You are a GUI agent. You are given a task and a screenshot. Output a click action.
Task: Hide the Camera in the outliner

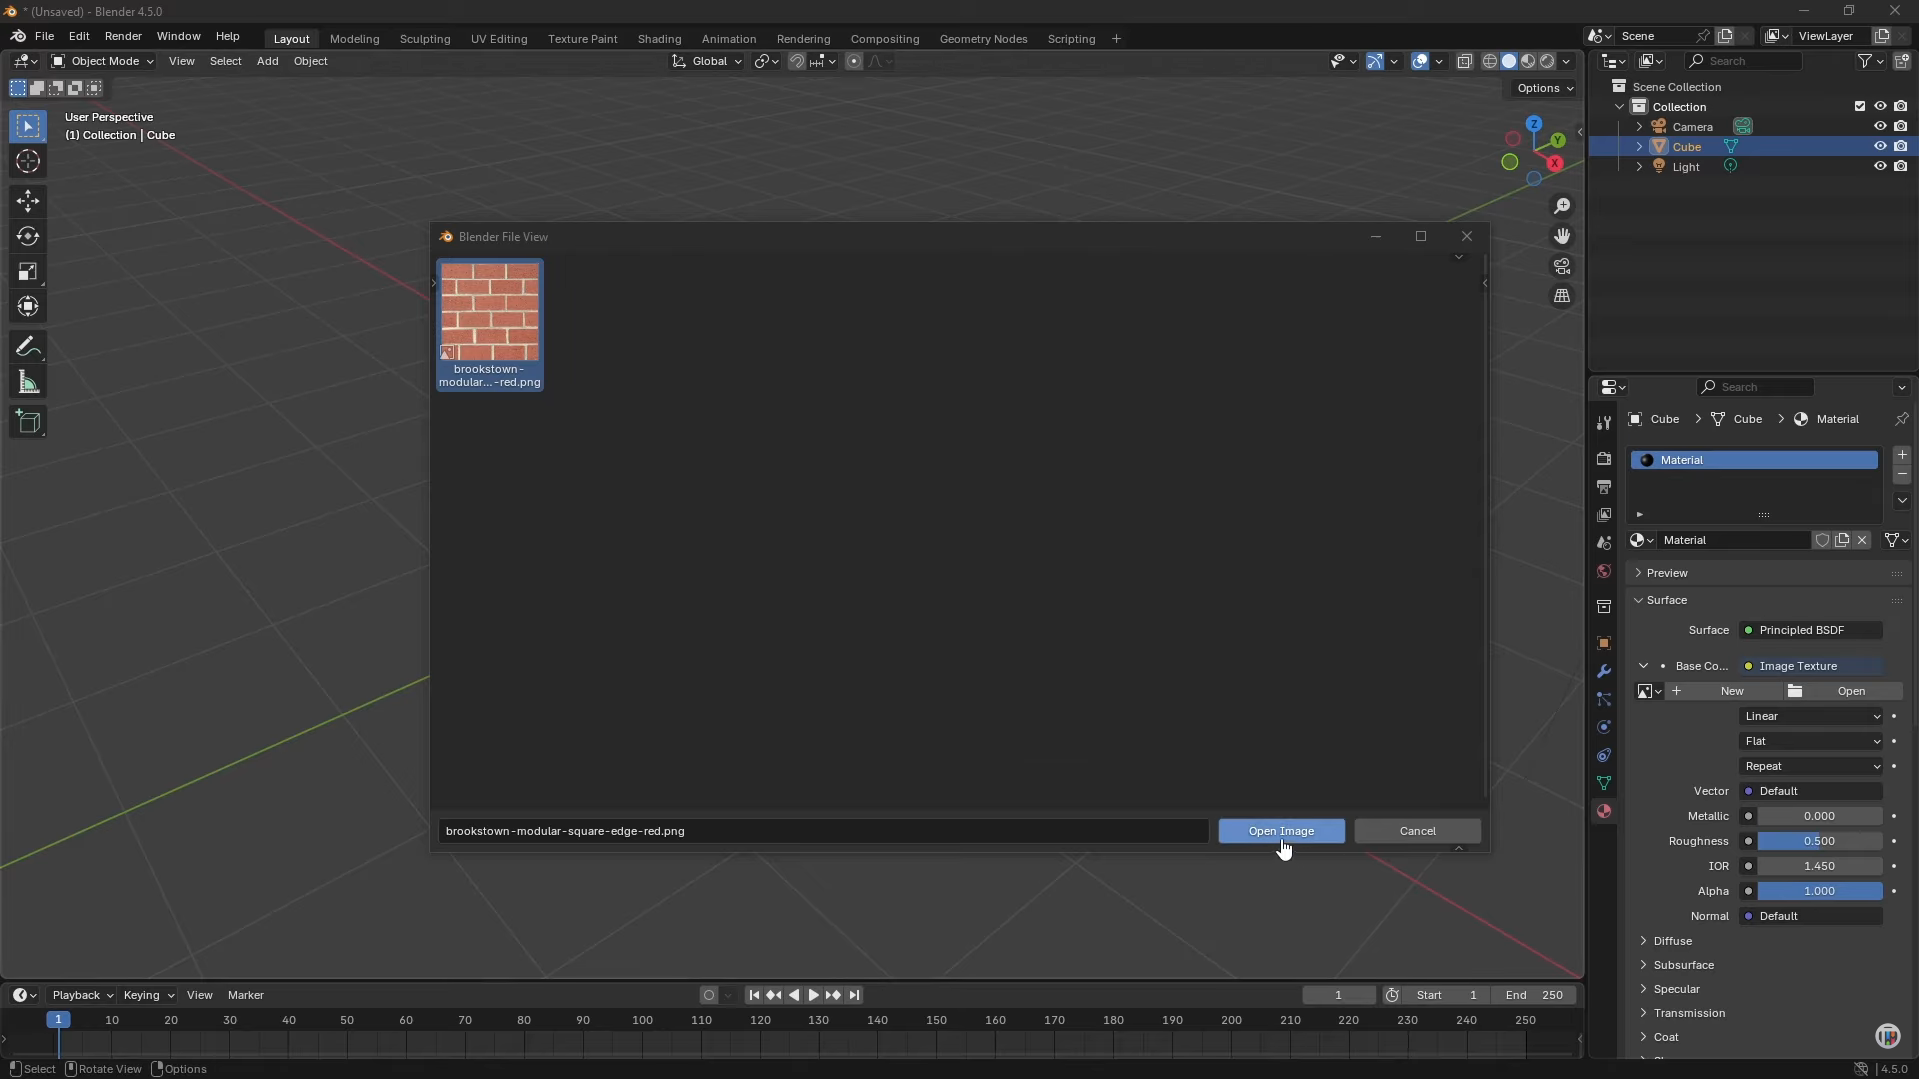tap(1880, 126)
